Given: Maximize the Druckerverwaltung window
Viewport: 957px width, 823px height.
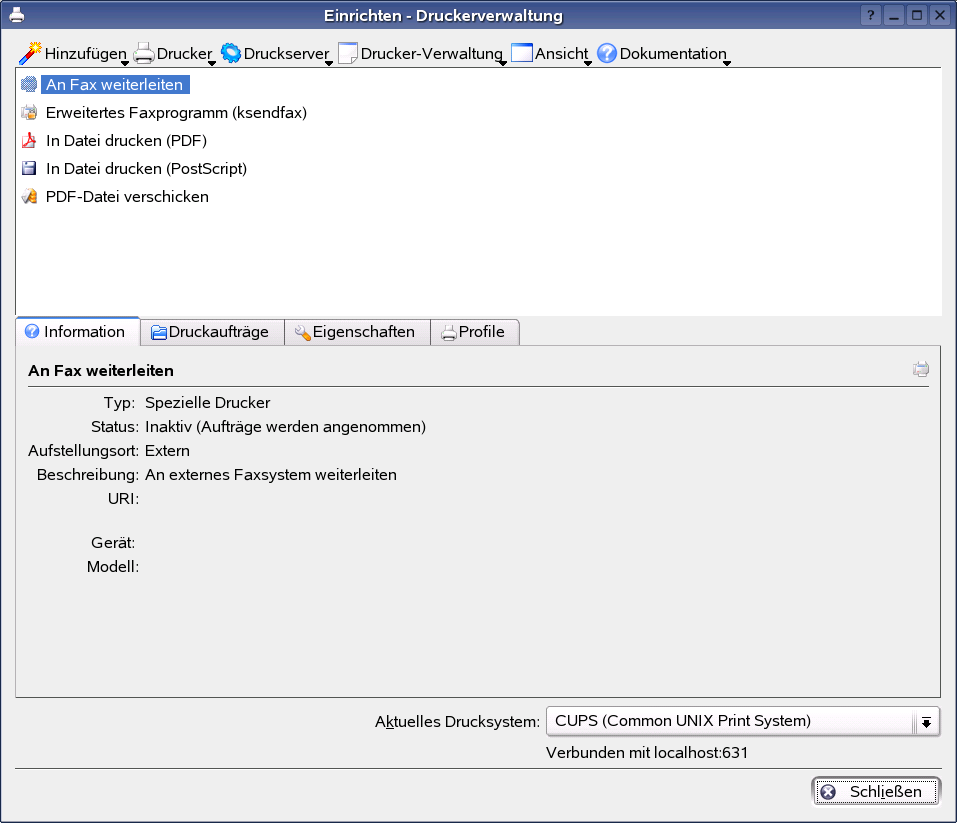Looking at the screenshot, I should 917,15.
